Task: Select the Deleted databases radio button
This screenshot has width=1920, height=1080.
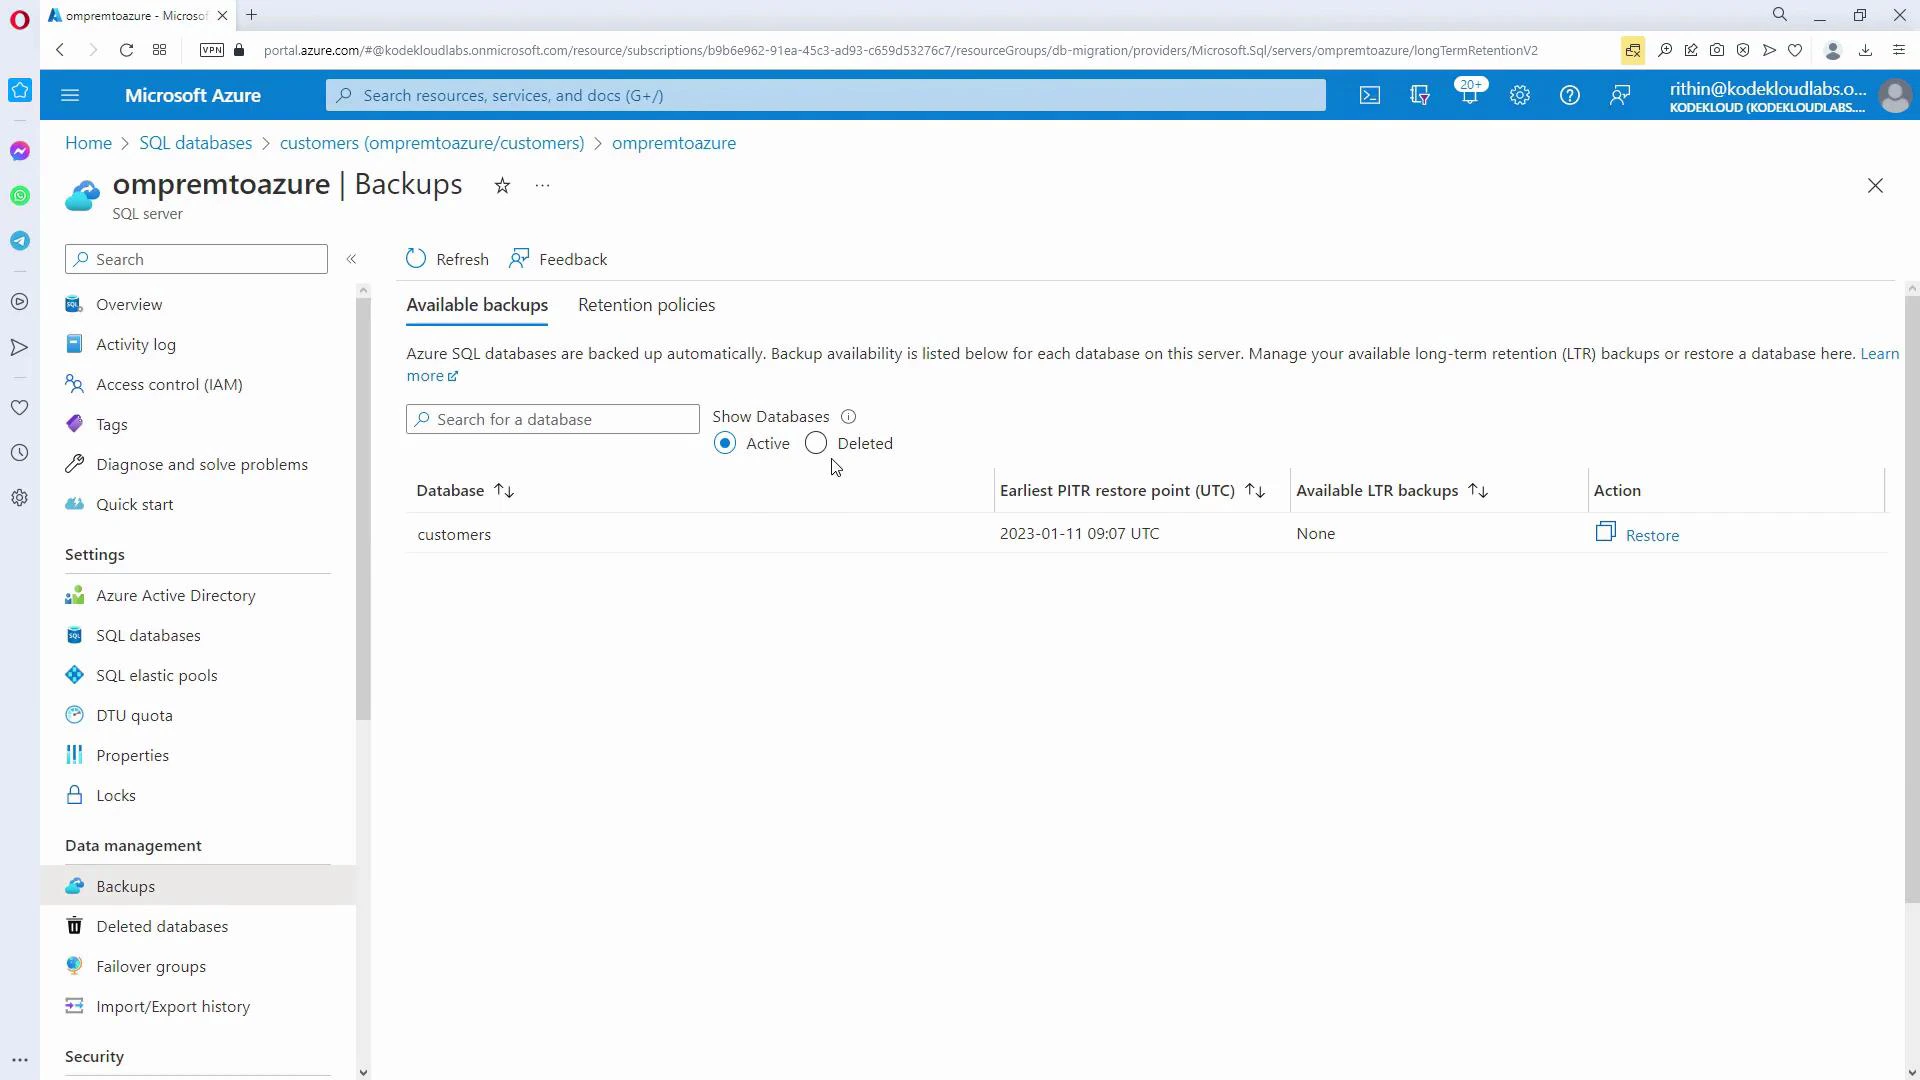Action: pyautogui.click(x=815, y=443)
